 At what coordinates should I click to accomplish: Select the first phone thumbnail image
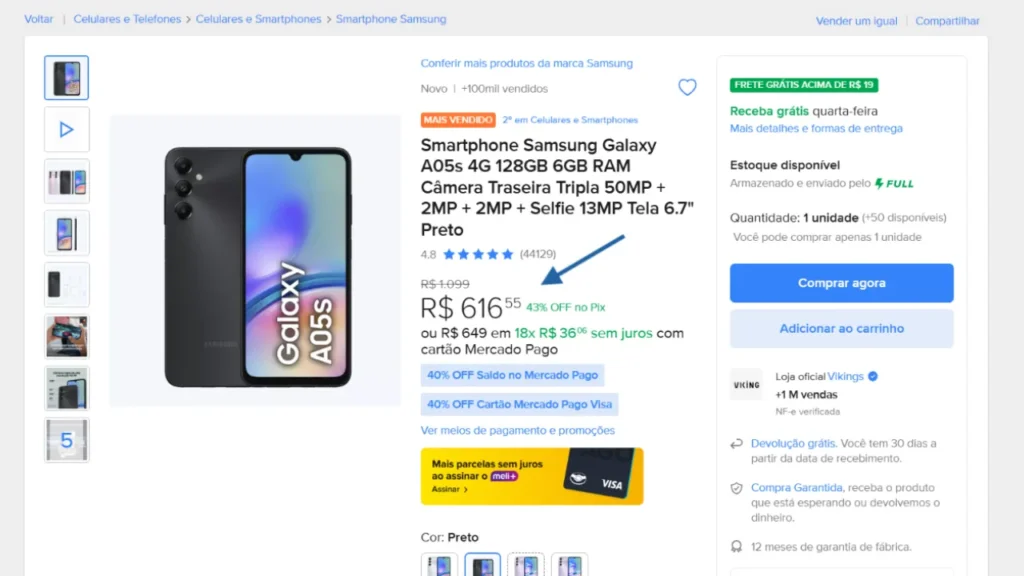click(67, 78)
